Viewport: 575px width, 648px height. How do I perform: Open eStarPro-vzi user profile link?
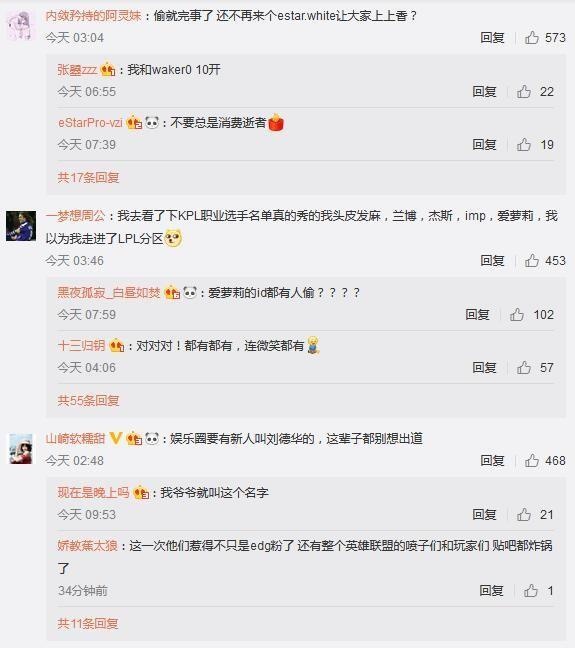(x=90, y=123)
